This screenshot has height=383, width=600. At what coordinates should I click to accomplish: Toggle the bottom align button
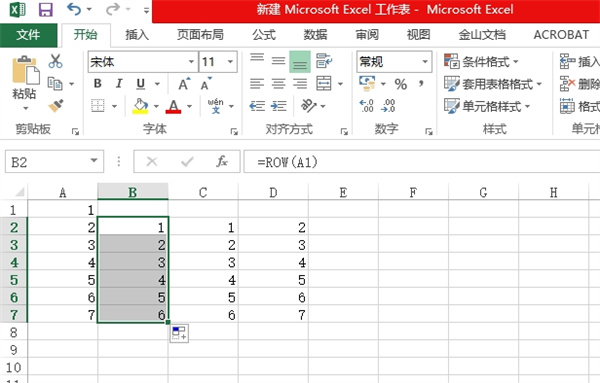coord(300,61)
